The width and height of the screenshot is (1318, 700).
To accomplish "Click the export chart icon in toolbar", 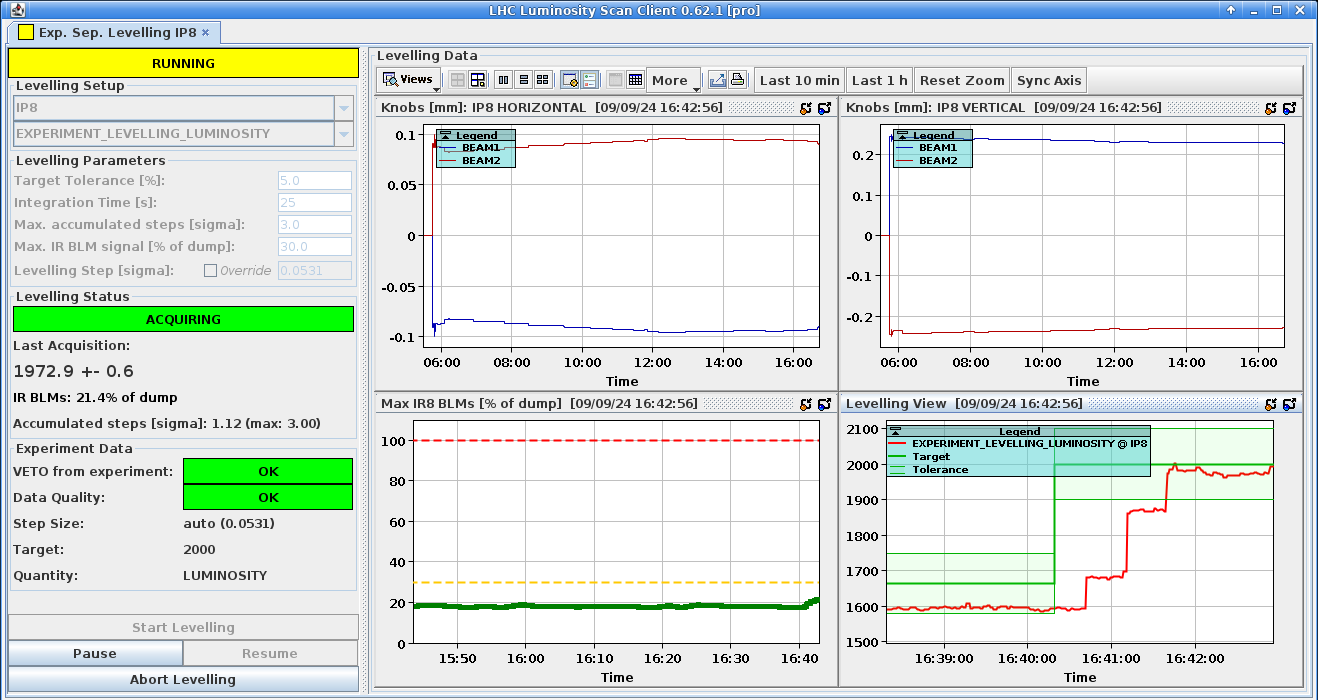I will coord(717,80).
